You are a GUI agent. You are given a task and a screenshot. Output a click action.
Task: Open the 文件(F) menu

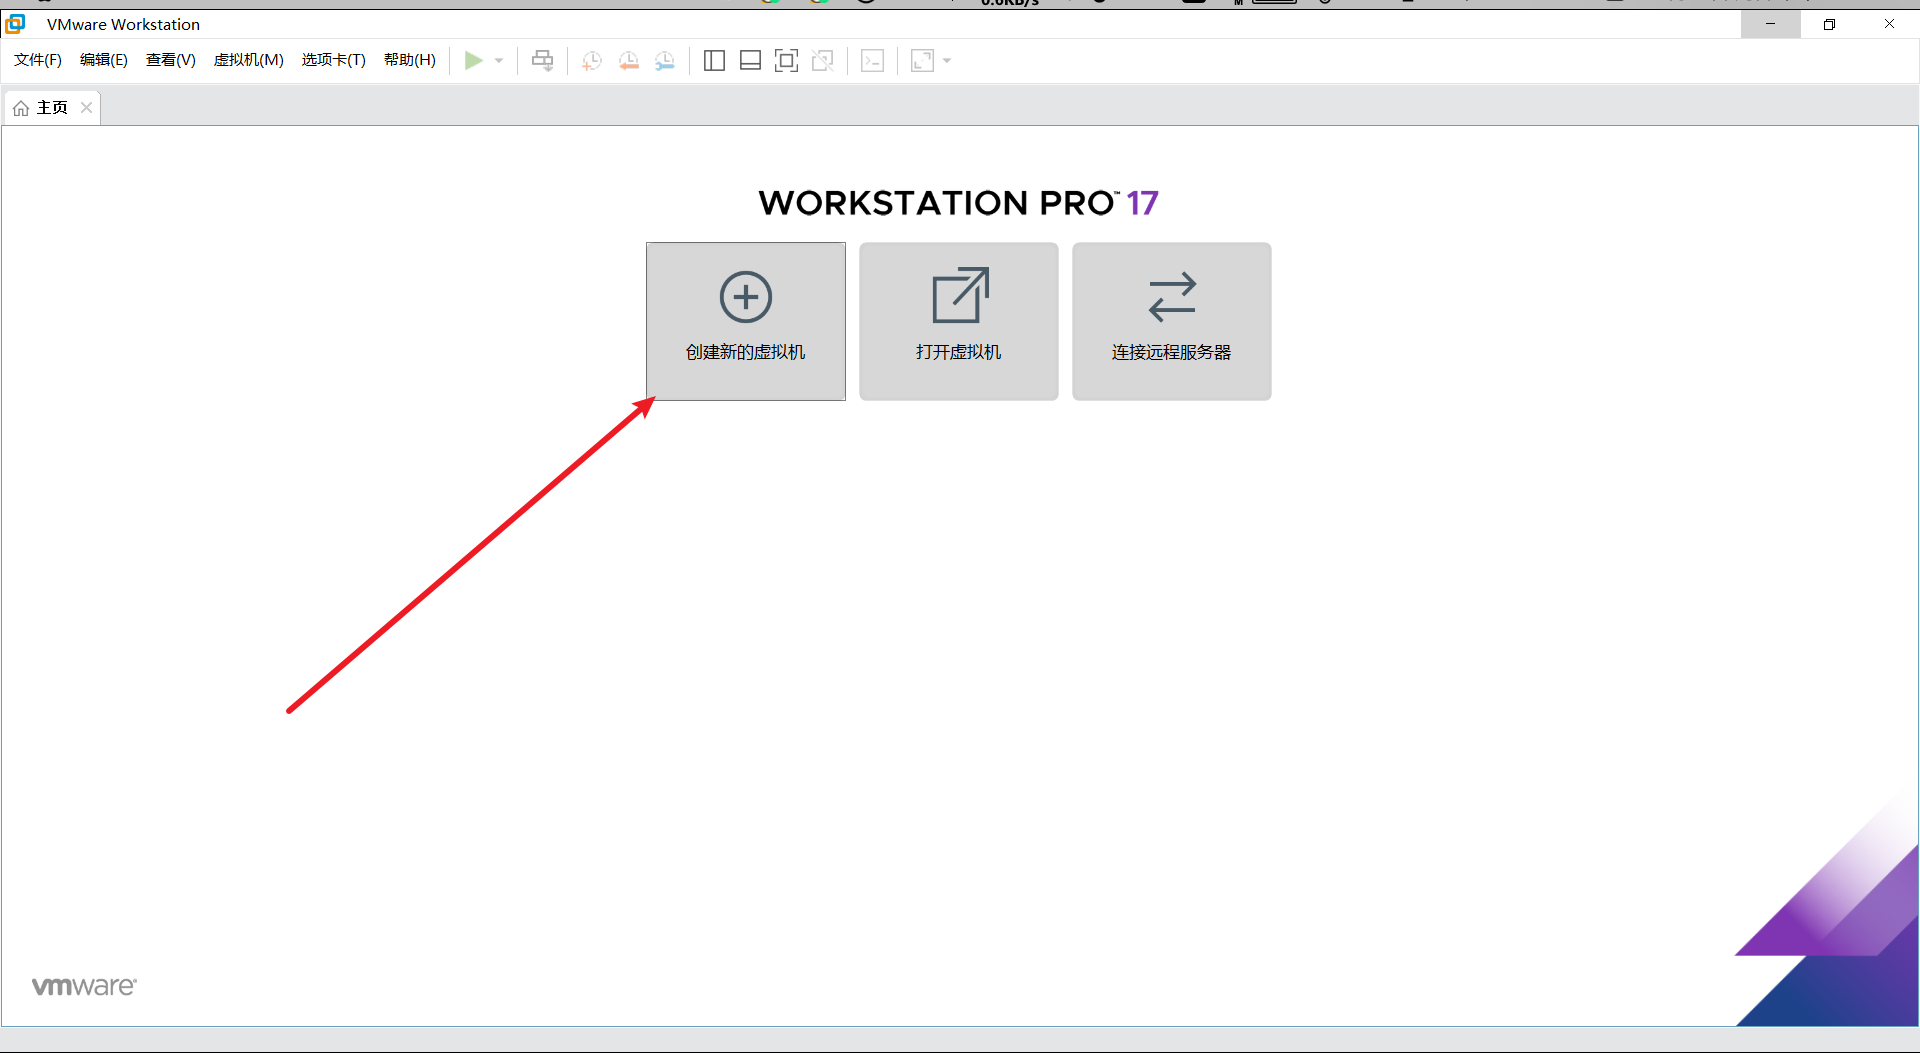coord(38,60)
